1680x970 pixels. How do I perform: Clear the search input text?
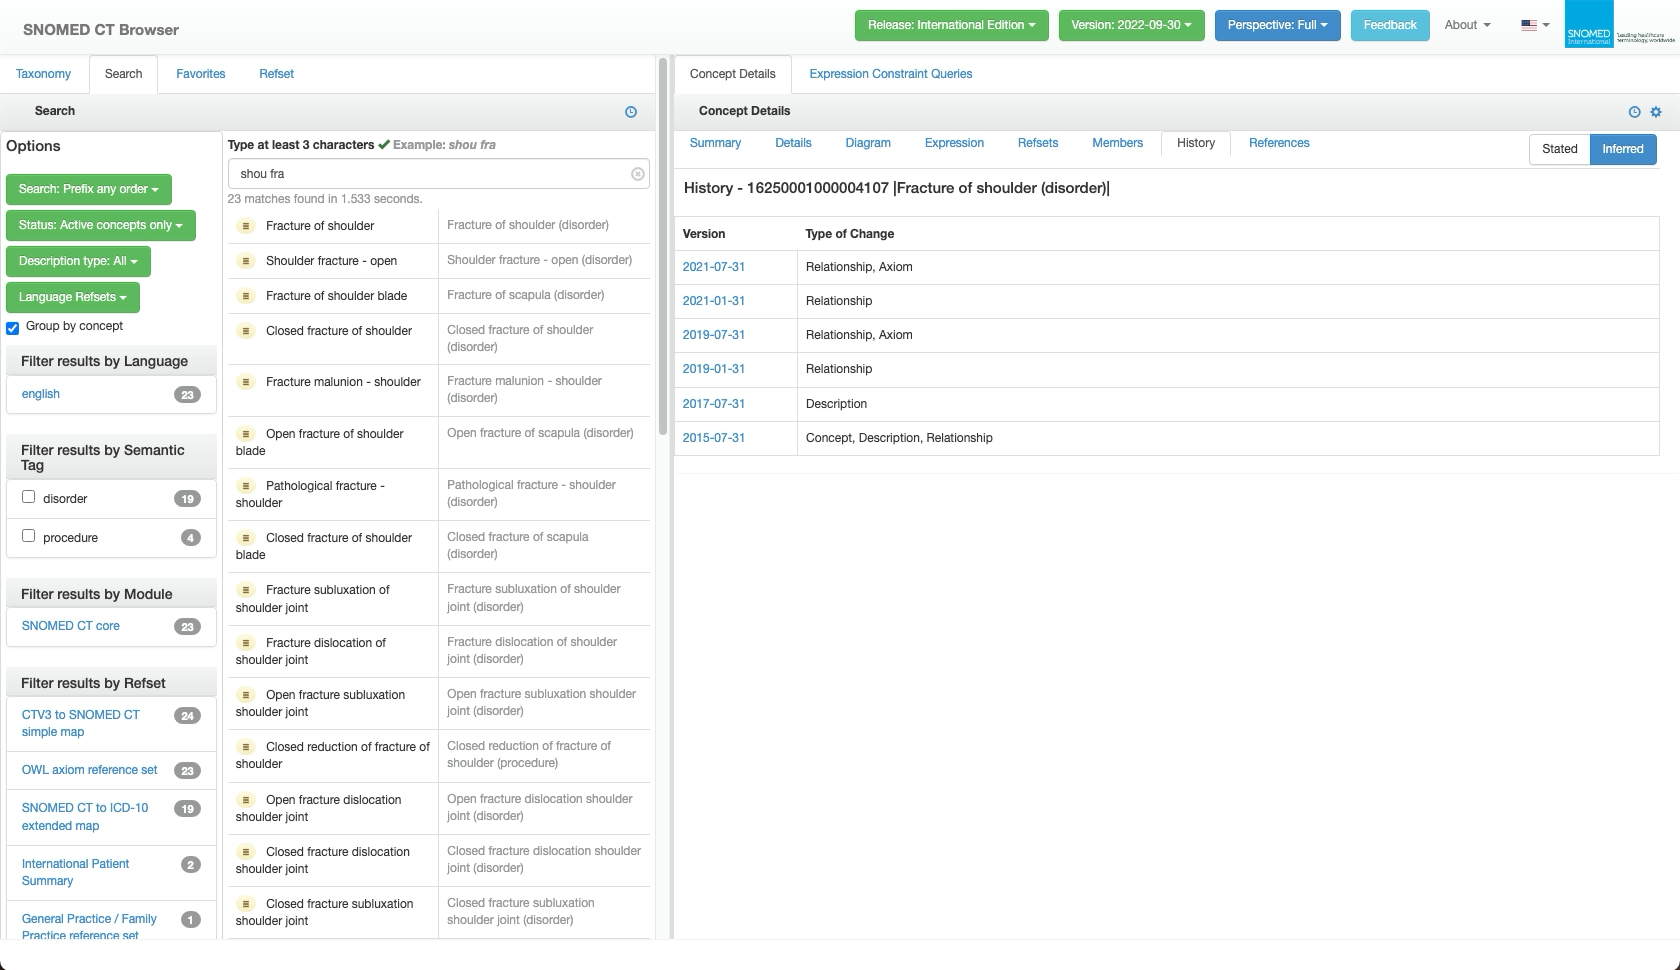click(x=638, y=174)
